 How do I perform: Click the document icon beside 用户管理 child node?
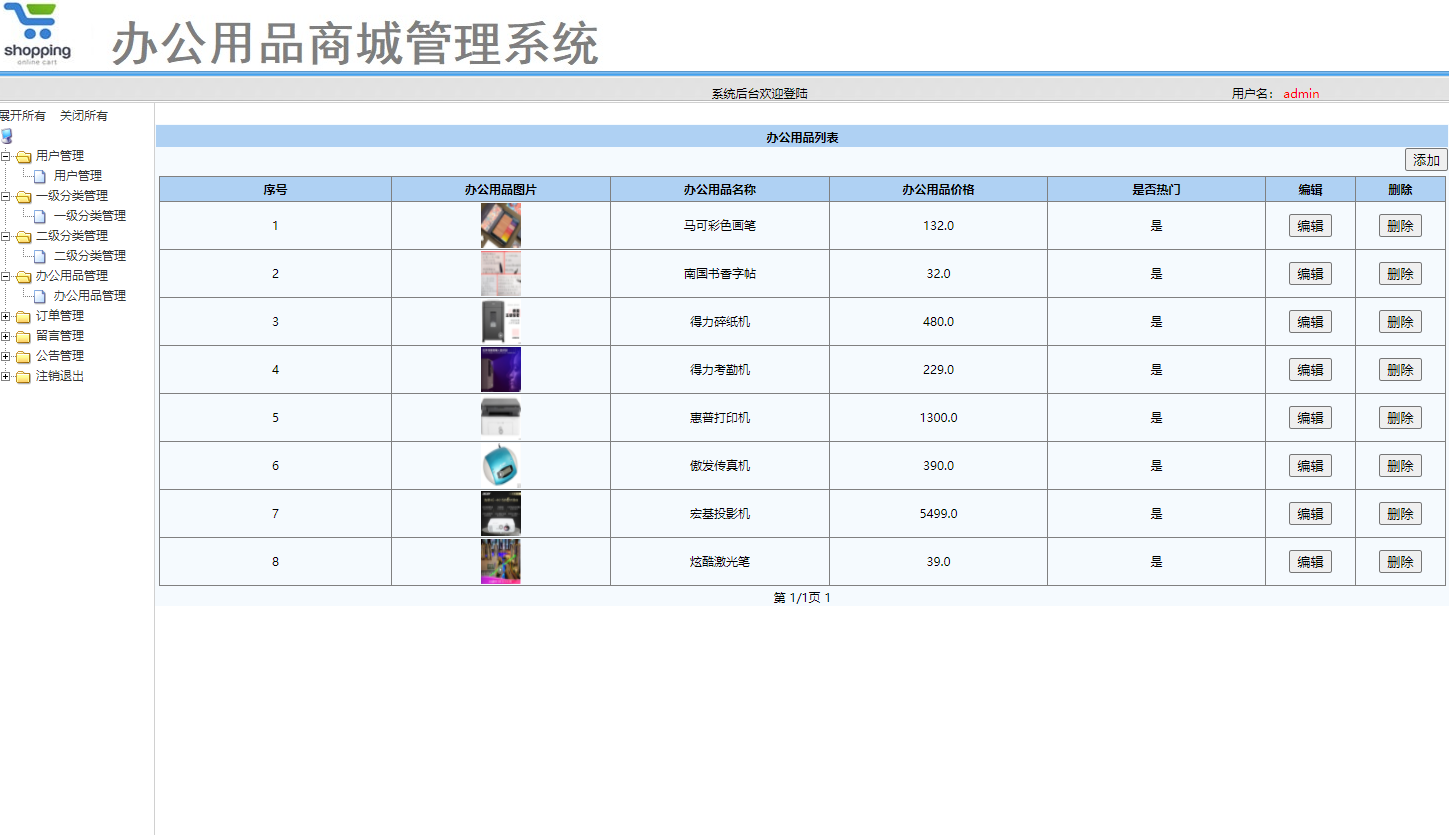37,175
